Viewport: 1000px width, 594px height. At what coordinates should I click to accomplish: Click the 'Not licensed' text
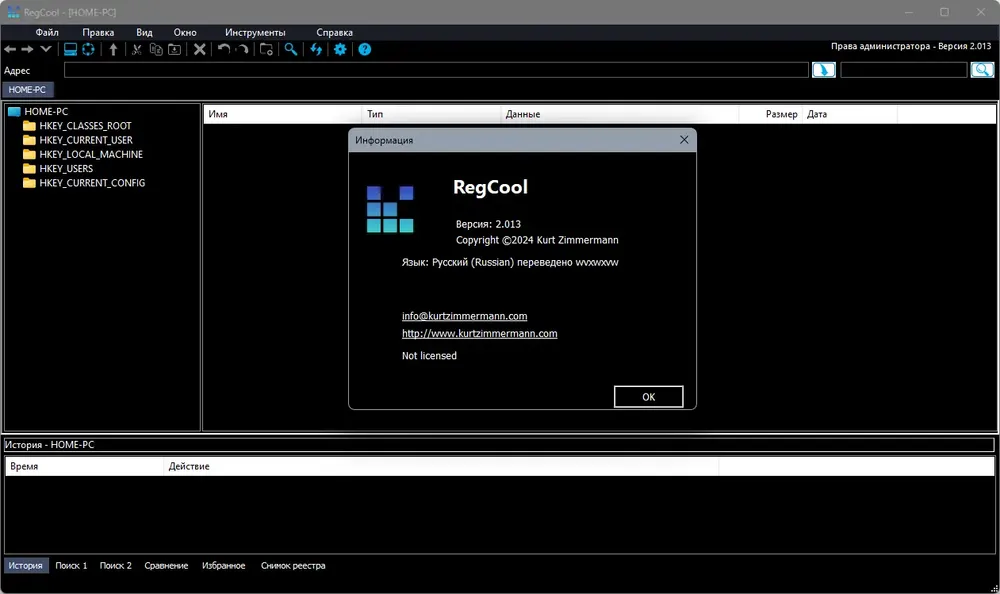tap(429, 356)
